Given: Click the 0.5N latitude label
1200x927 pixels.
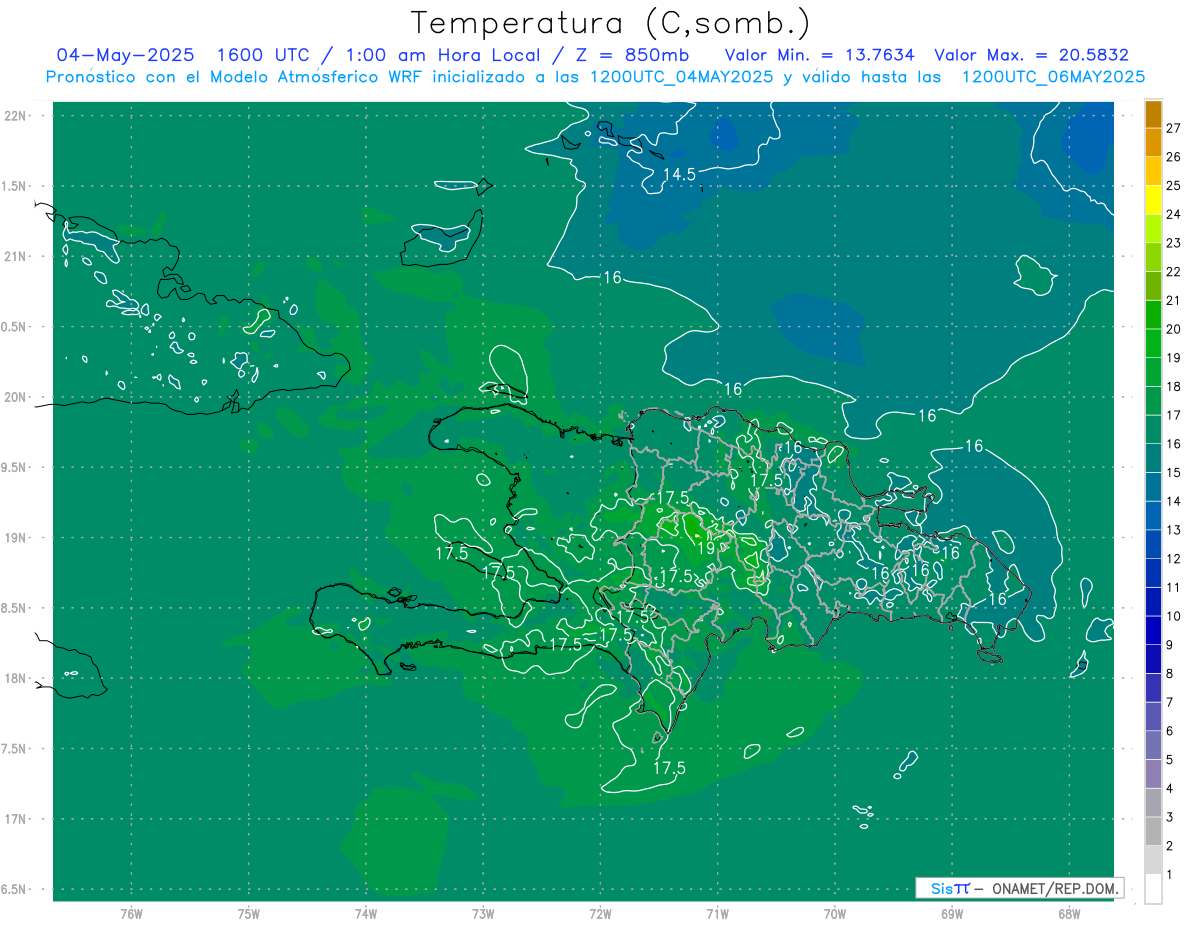Looking at the screenshot, I should point(15,327).
